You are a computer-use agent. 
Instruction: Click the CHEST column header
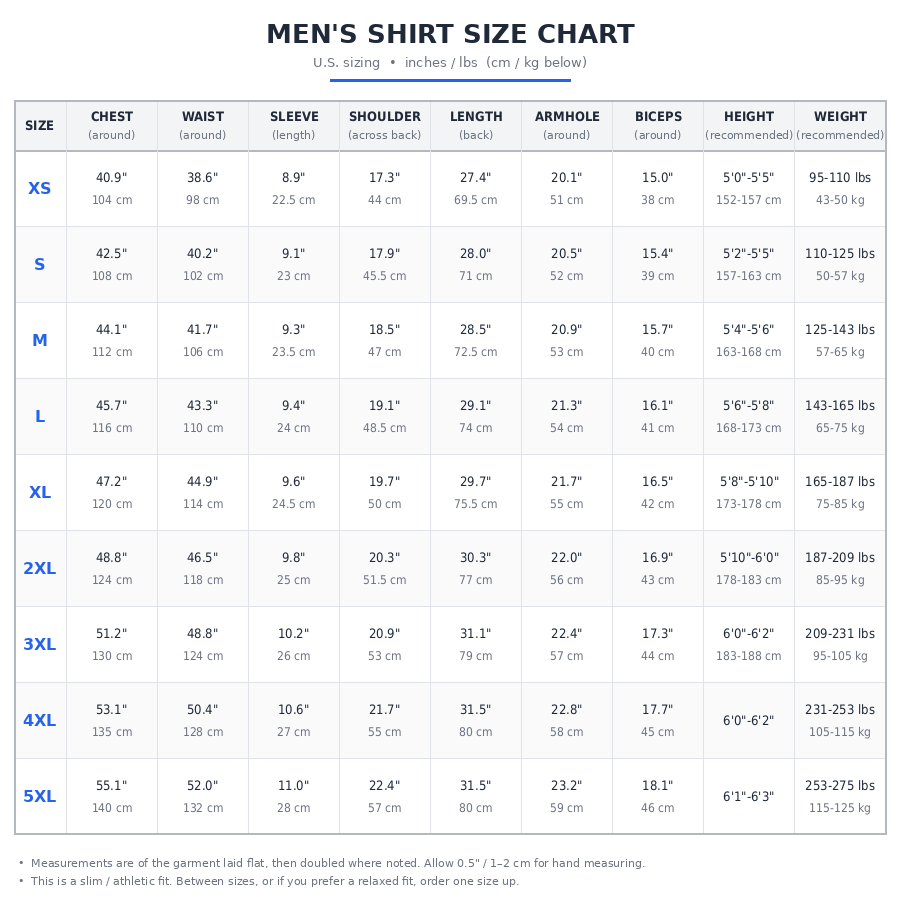(x=112, y=126)
